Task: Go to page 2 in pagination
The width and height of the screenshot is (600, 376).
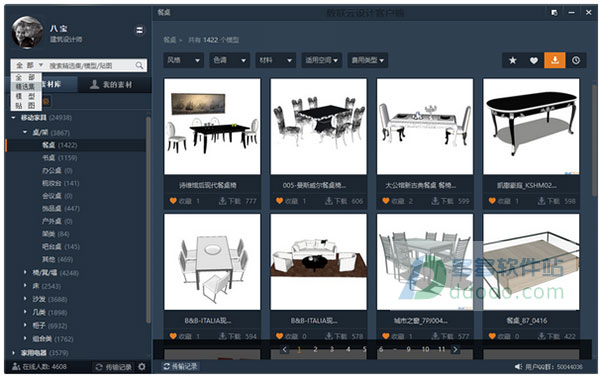Action: [315, 349]
